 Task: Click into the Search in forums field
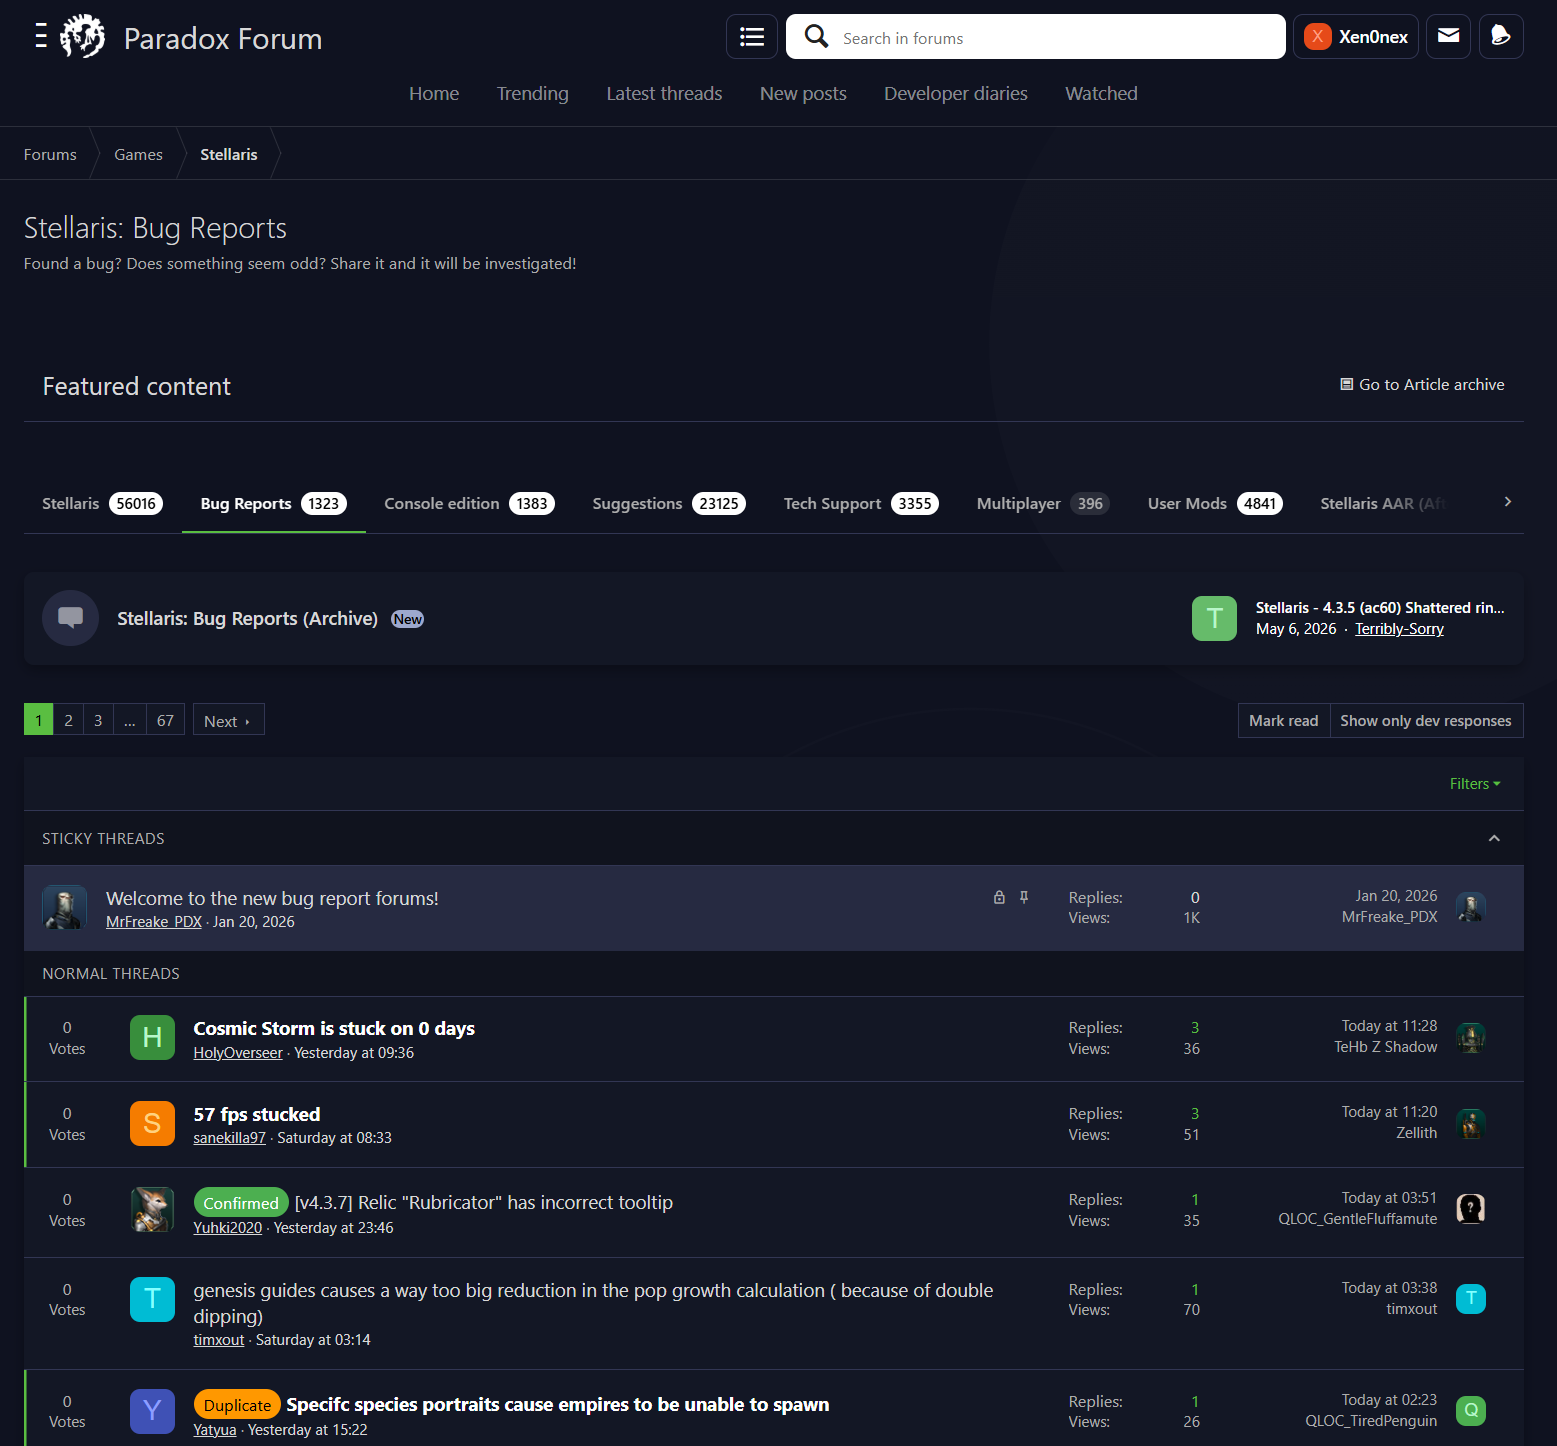pyautogui.click(x=1036, y=37)
